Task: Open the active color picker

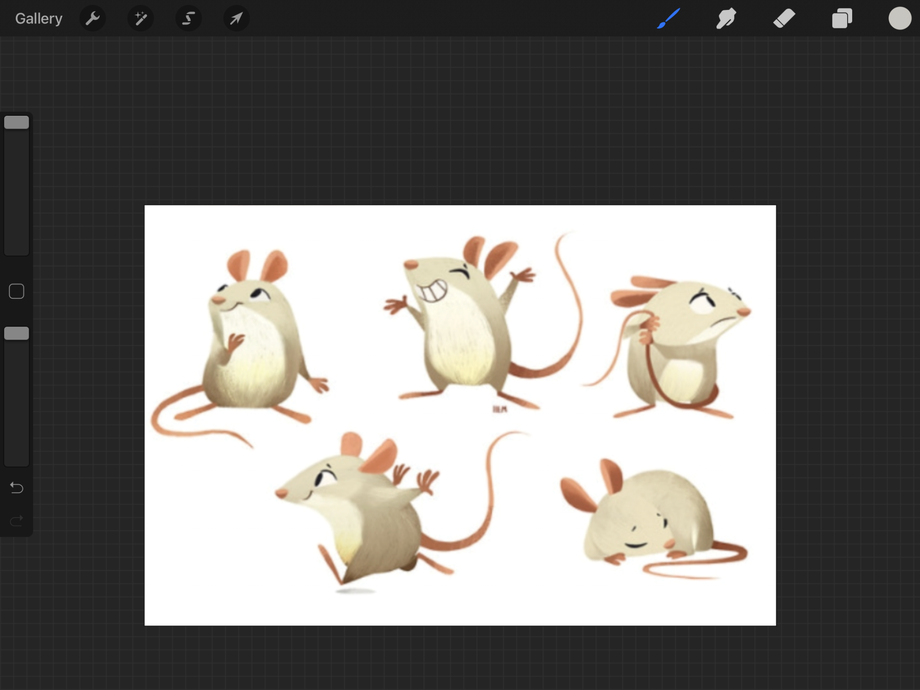Action: pyautogui.click(x=899, y=18)
